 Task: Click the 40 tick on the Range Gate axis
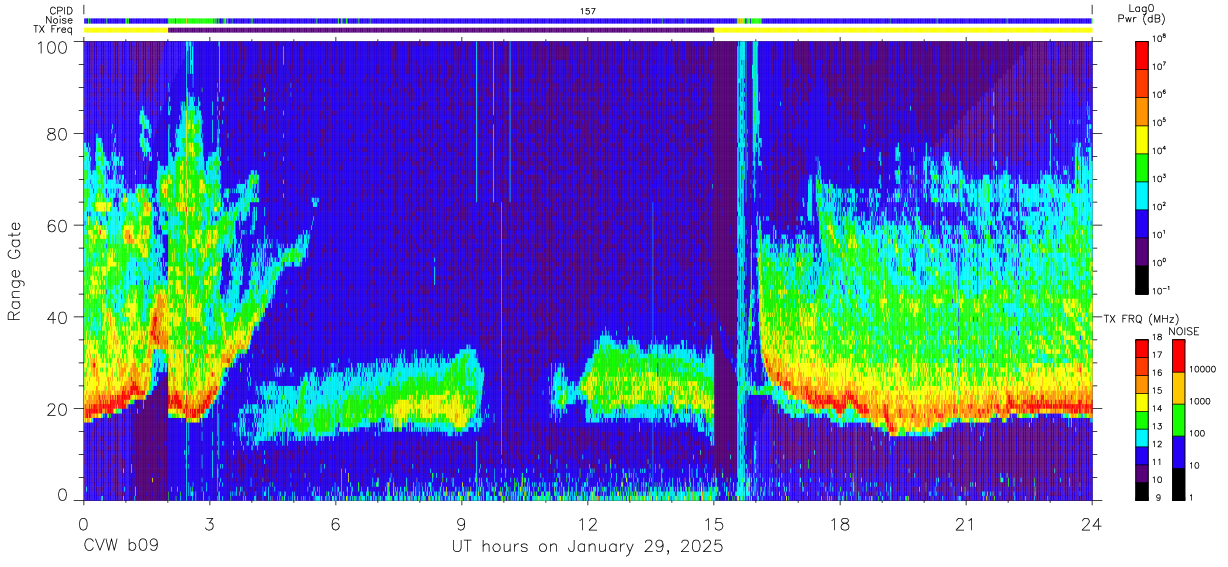click(59, 317)
